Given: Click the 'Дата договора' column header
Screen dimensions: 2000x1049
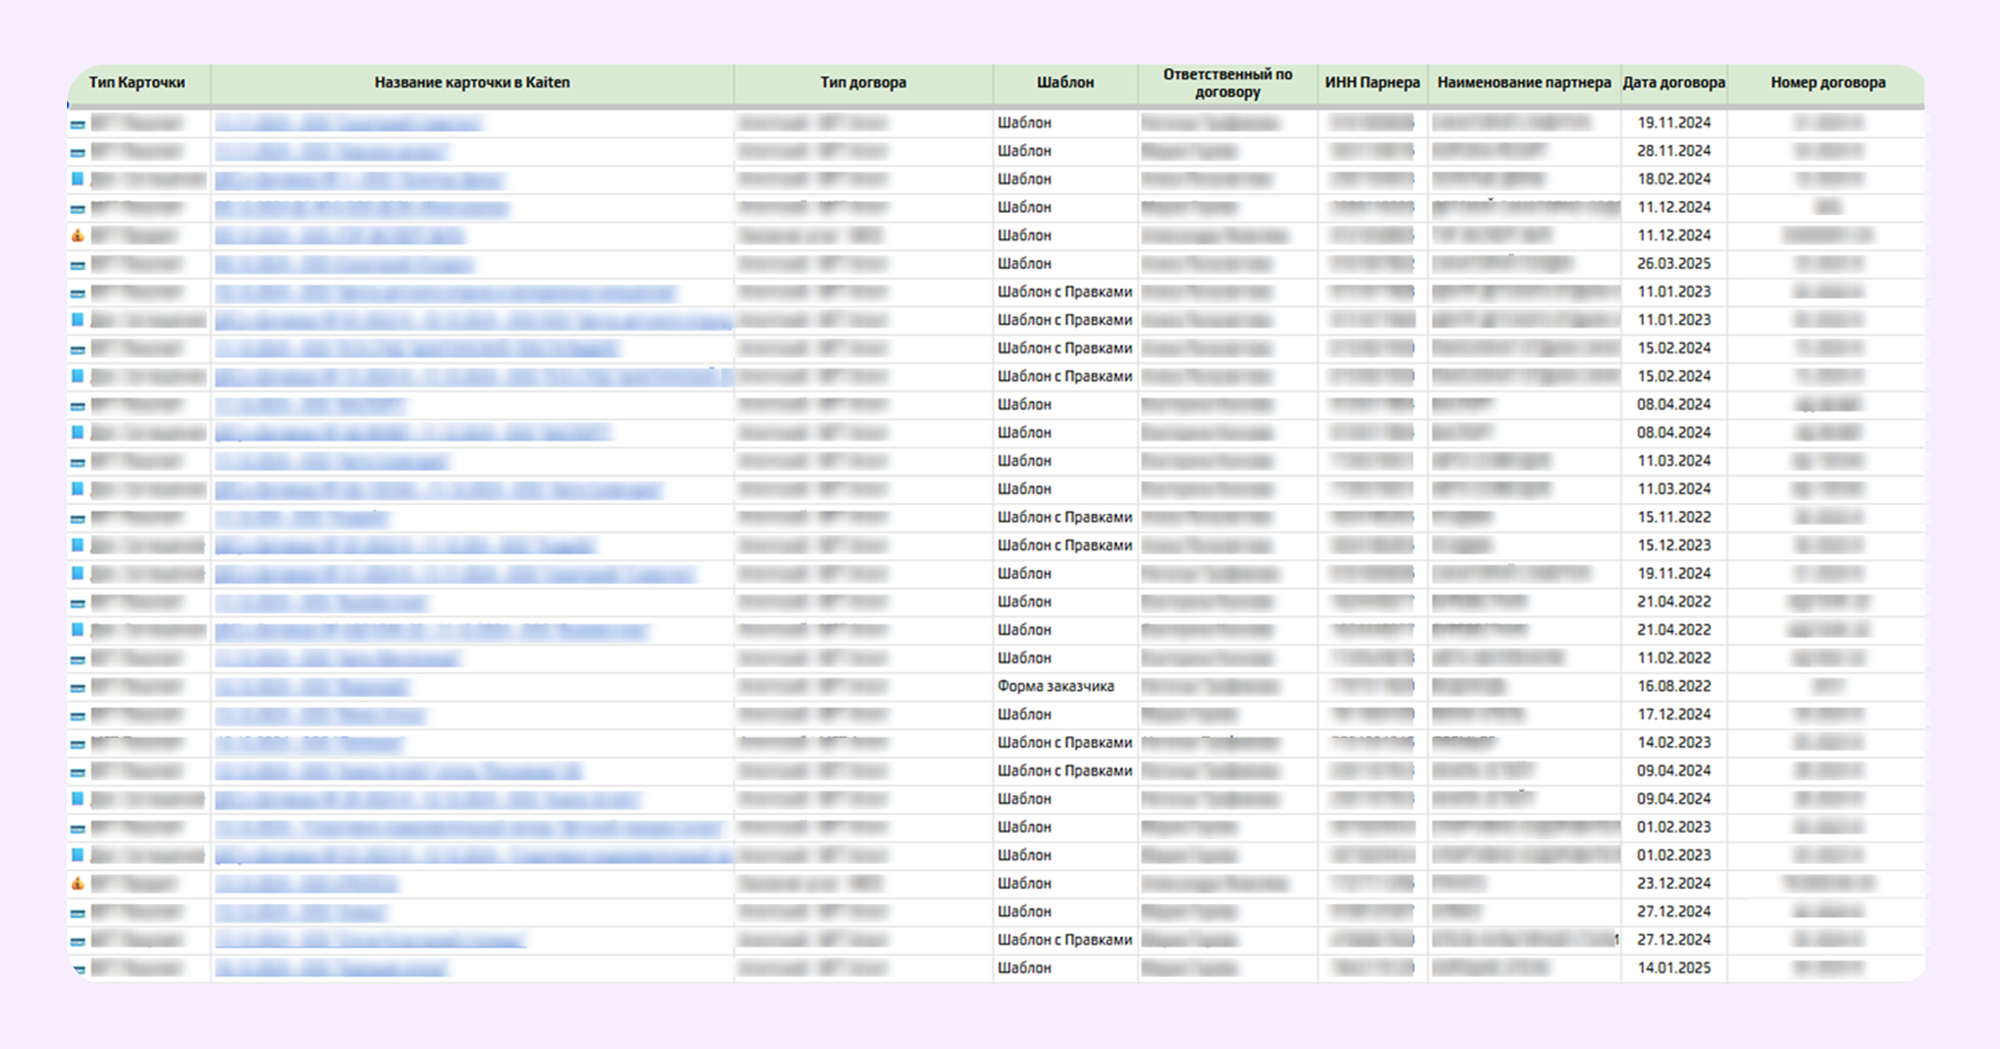Looking at the screenshot, I should pyautogui.click(x=1673, y=83).
